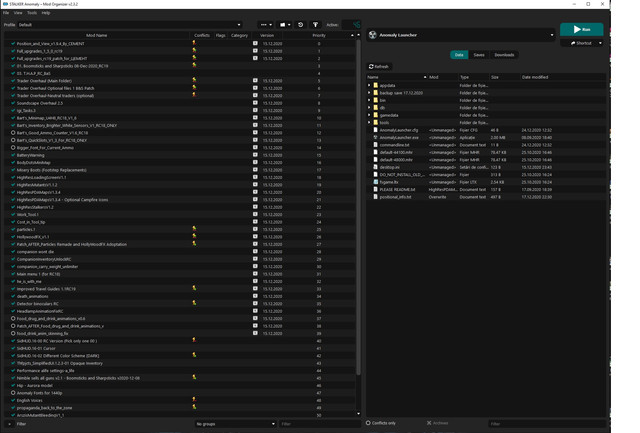Screen dimensions: 640x433
Task: Click the scroll down arrow of mod list
Action: coord(358,413)
